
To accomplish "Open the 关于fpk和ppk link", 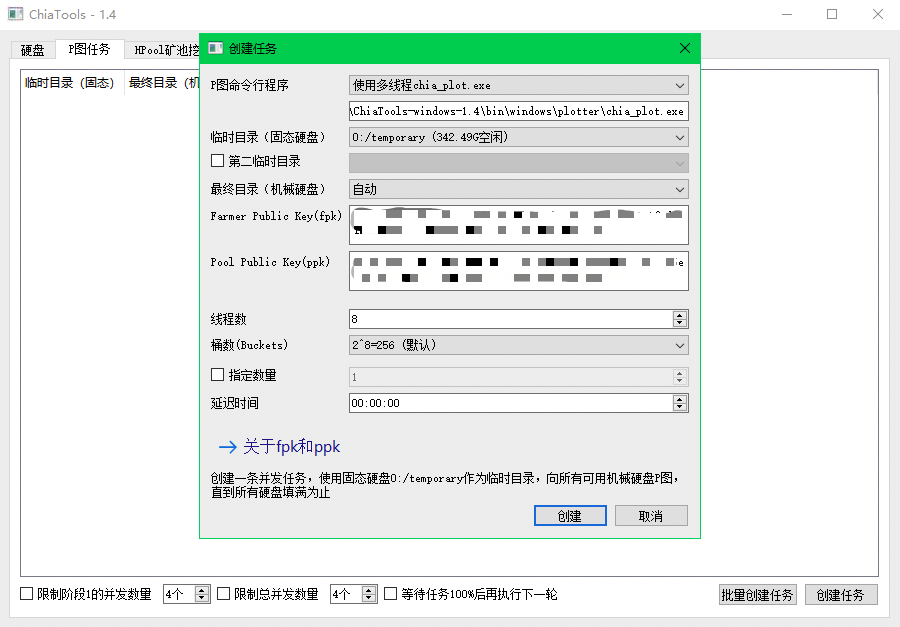I will pos(292,447).
